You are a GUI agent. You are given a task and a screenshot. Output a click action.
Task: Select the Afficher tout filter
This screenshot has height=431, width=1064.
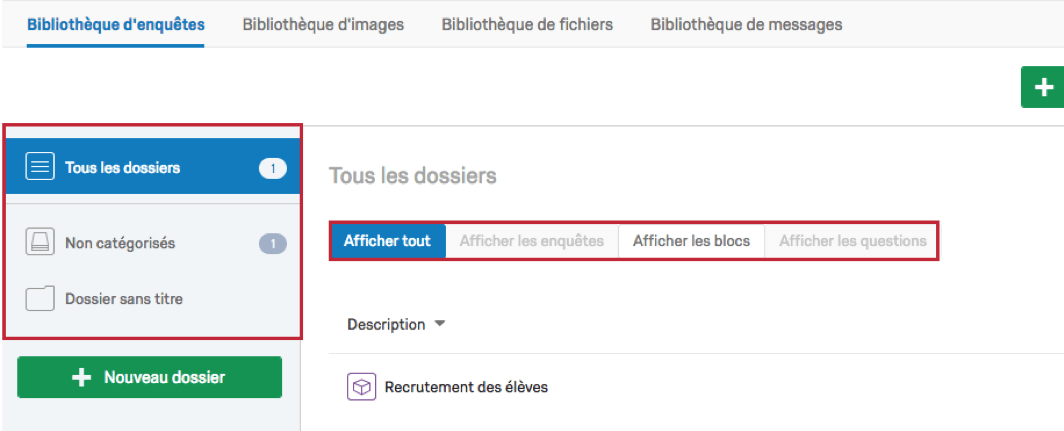(x=387, y=241)
